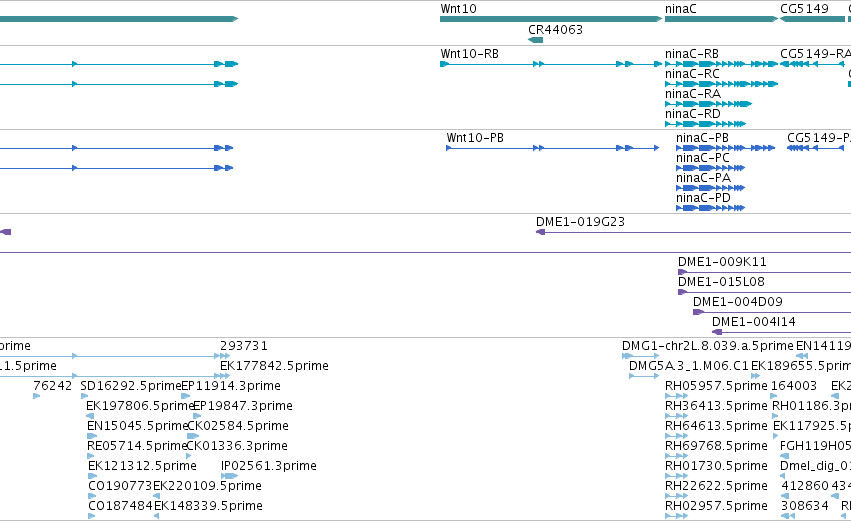Select the Wnt10 gene bar
Image resolution: width=851 pixels, height=521 pixels.
(551, 19)
